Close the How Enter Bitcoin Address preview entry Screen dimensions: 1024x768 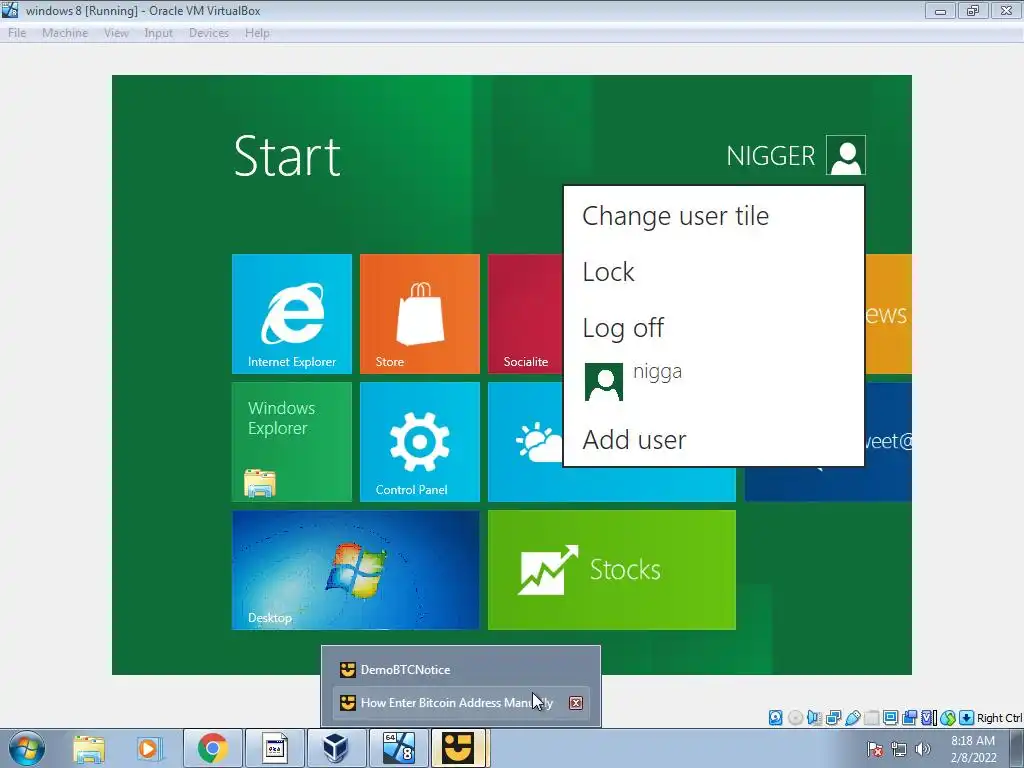(x=575, y=703)
